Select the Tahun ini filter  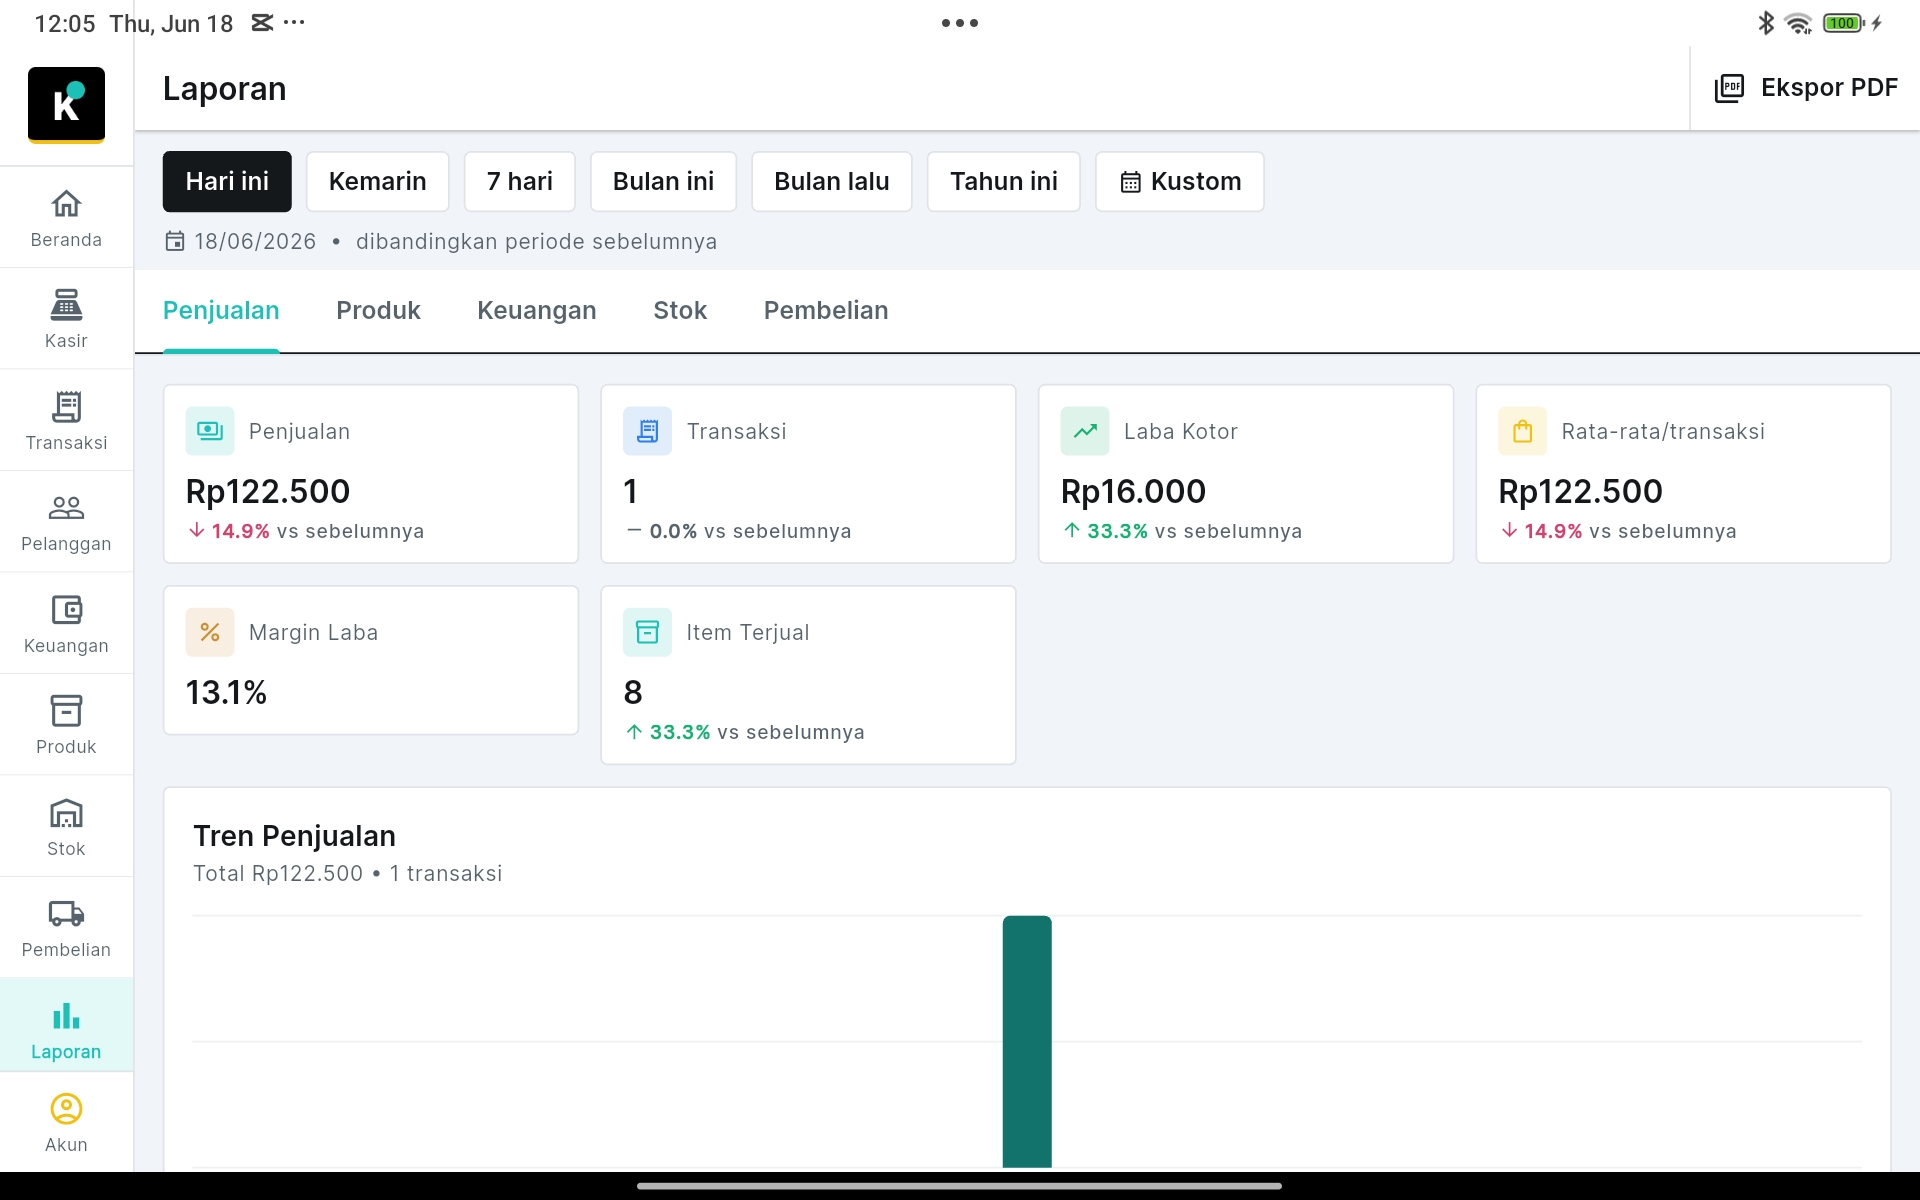point(1004,181)
